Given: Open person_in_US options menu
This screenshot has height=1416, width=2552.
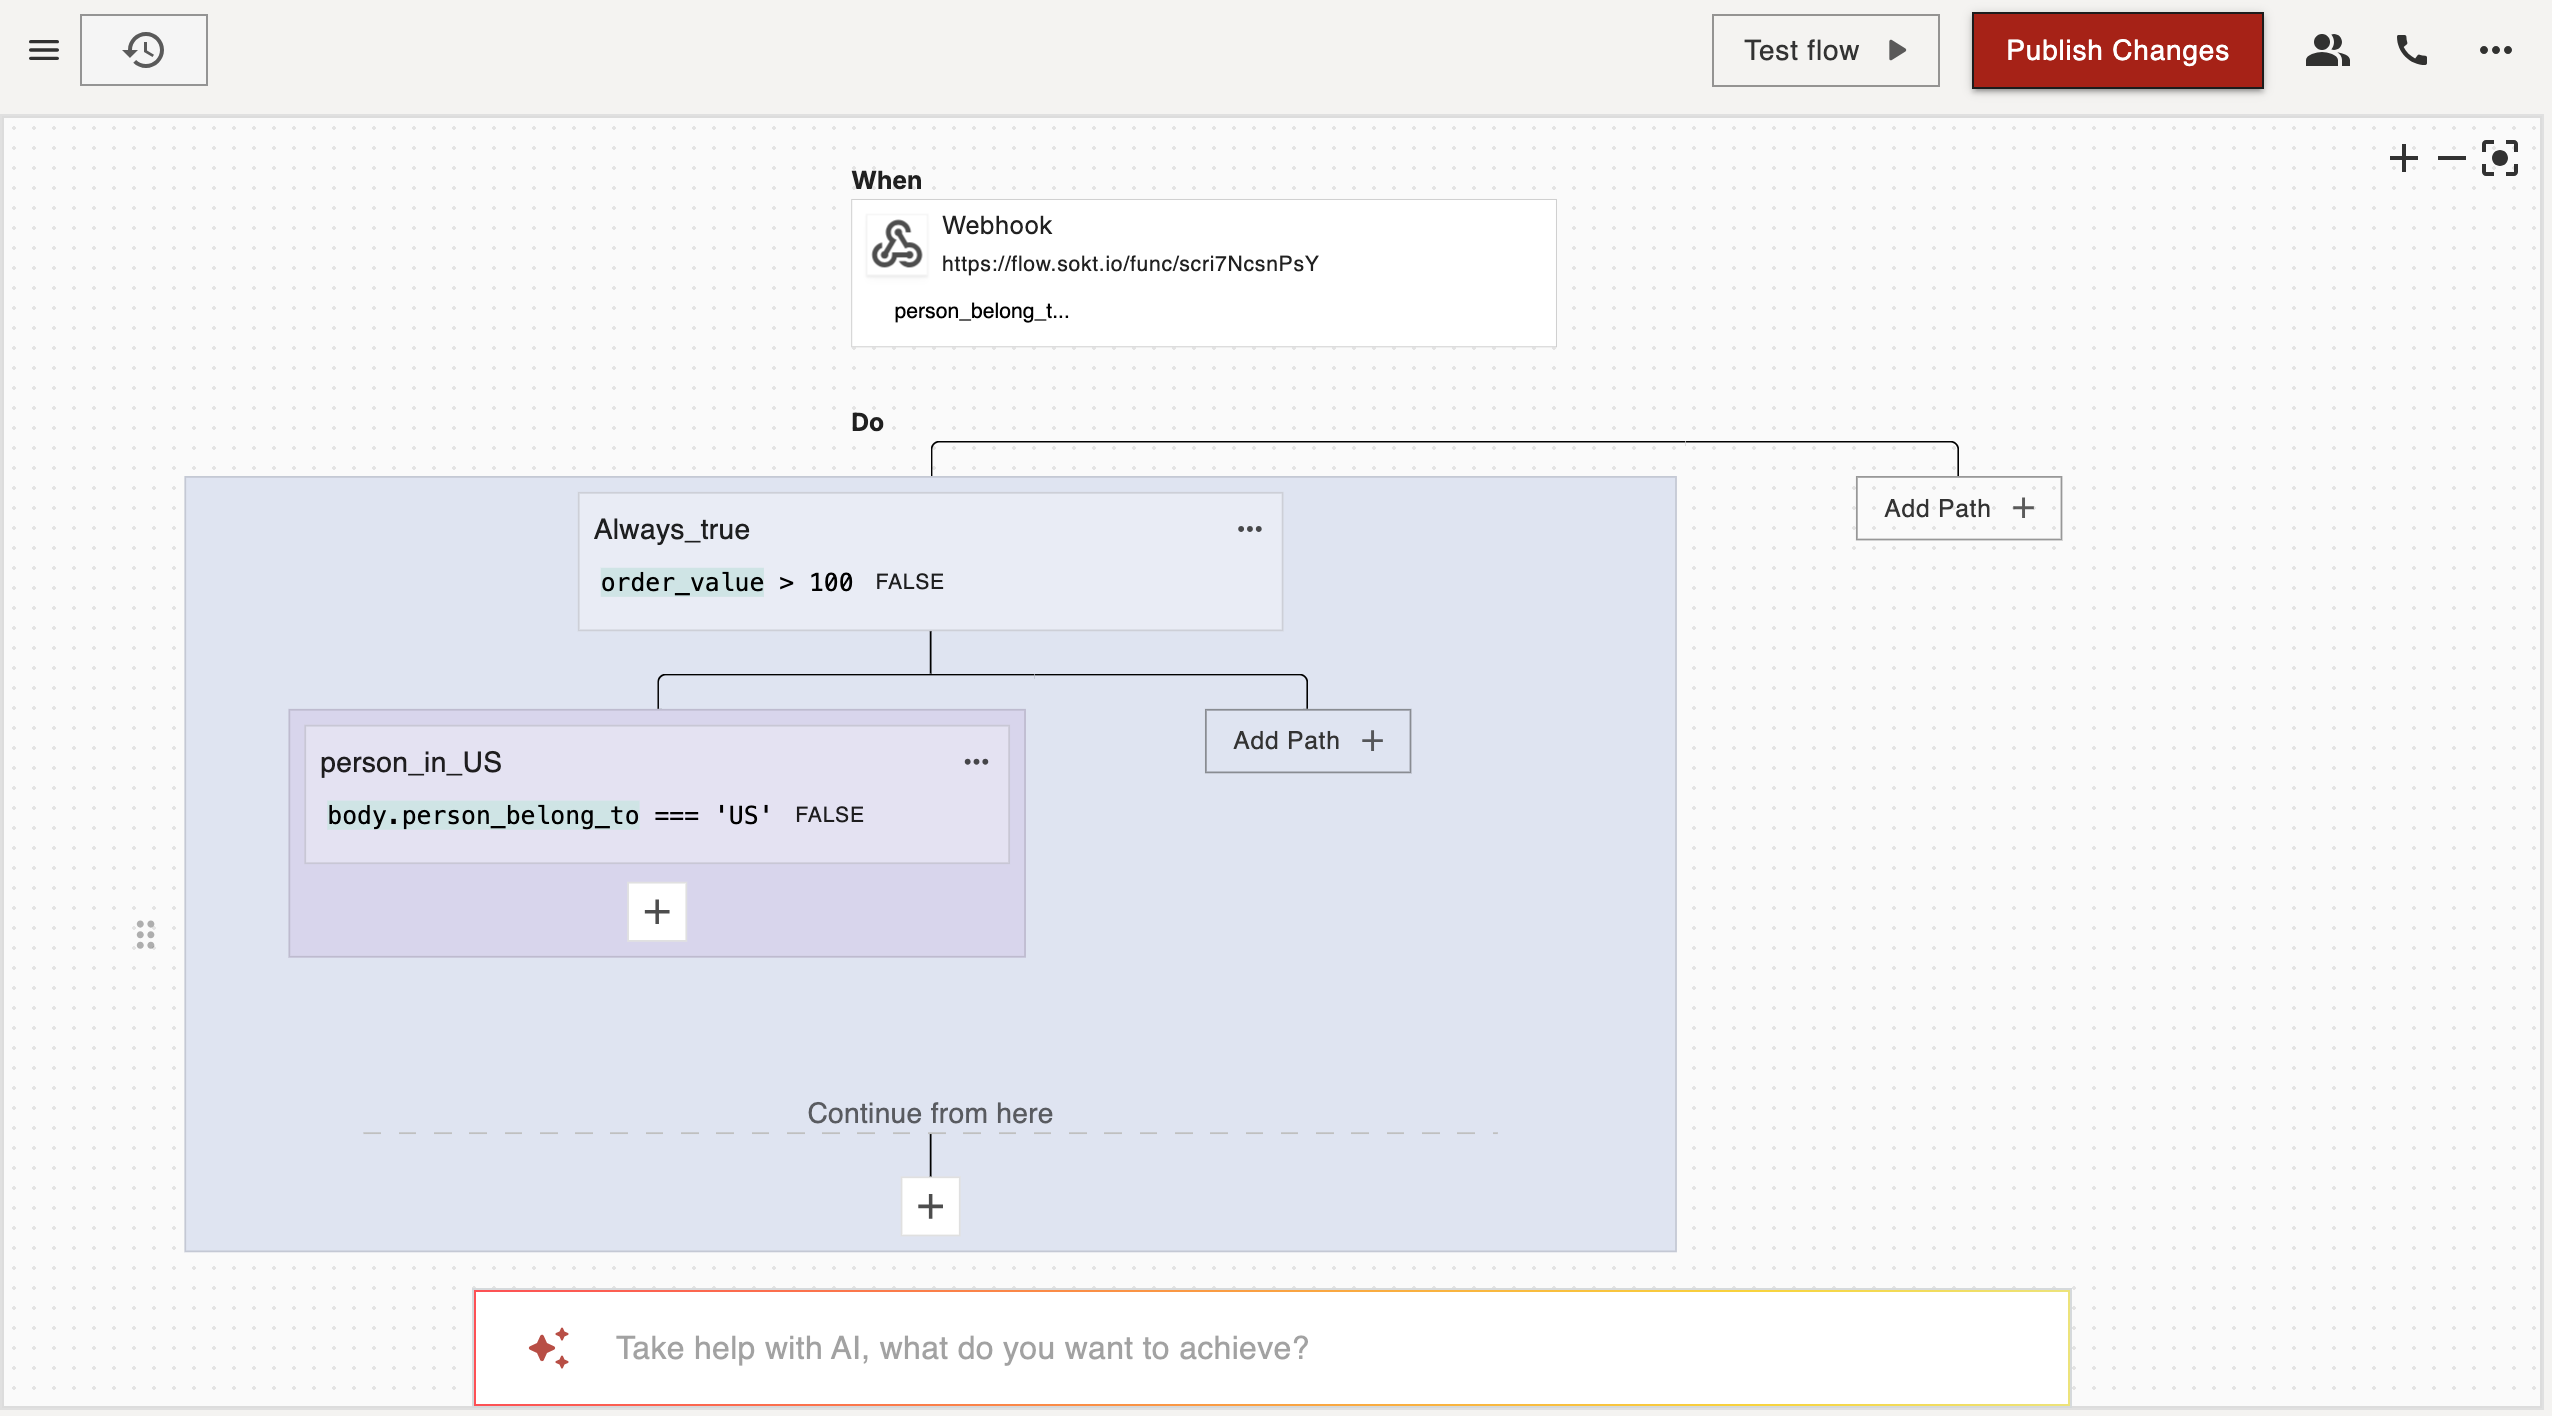Looking at the screenshot, I should (976, 762).
